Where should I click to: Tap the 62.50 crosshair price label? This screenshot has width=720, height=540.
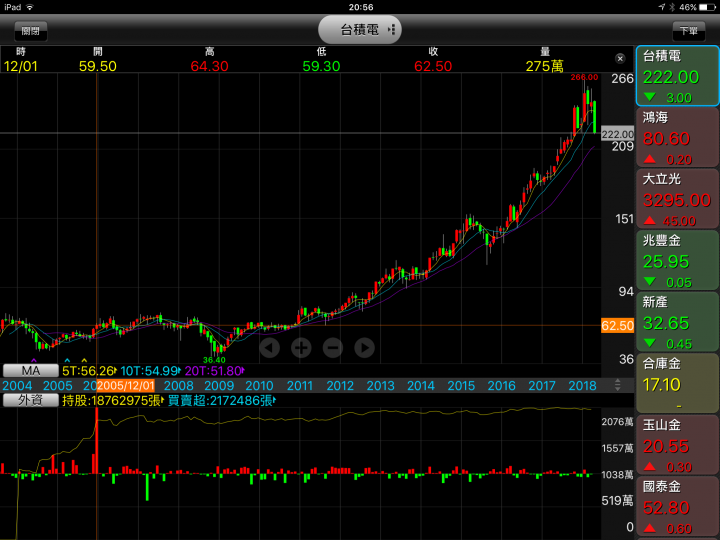[618, 326]
